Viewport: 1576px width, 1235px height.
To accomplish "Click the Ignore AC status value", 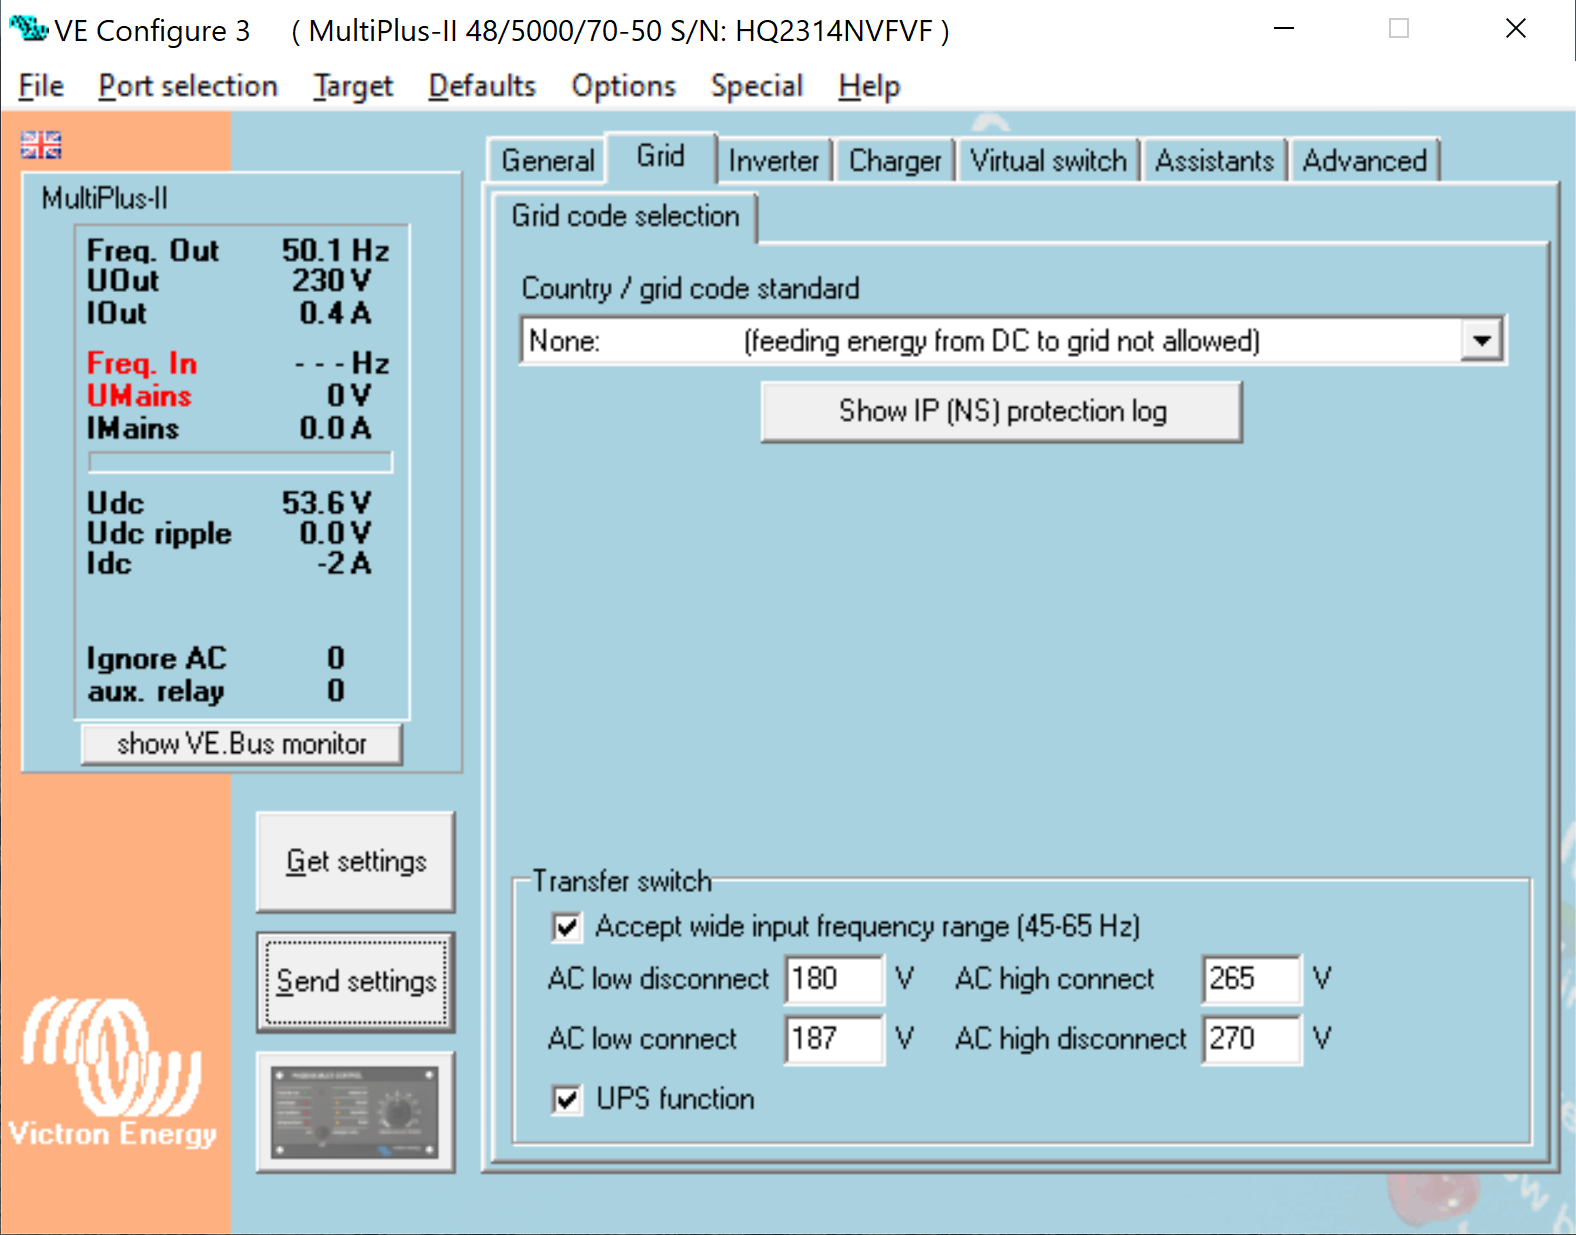I will pos(336,658).
